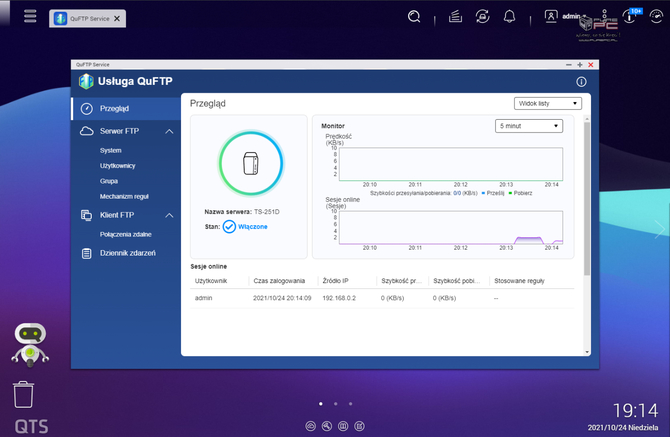The width and height of the screenshot is (670, 437).
Task: Click the login time 2021/10/24 20:14:09 cell
Action: pos(282,298)
